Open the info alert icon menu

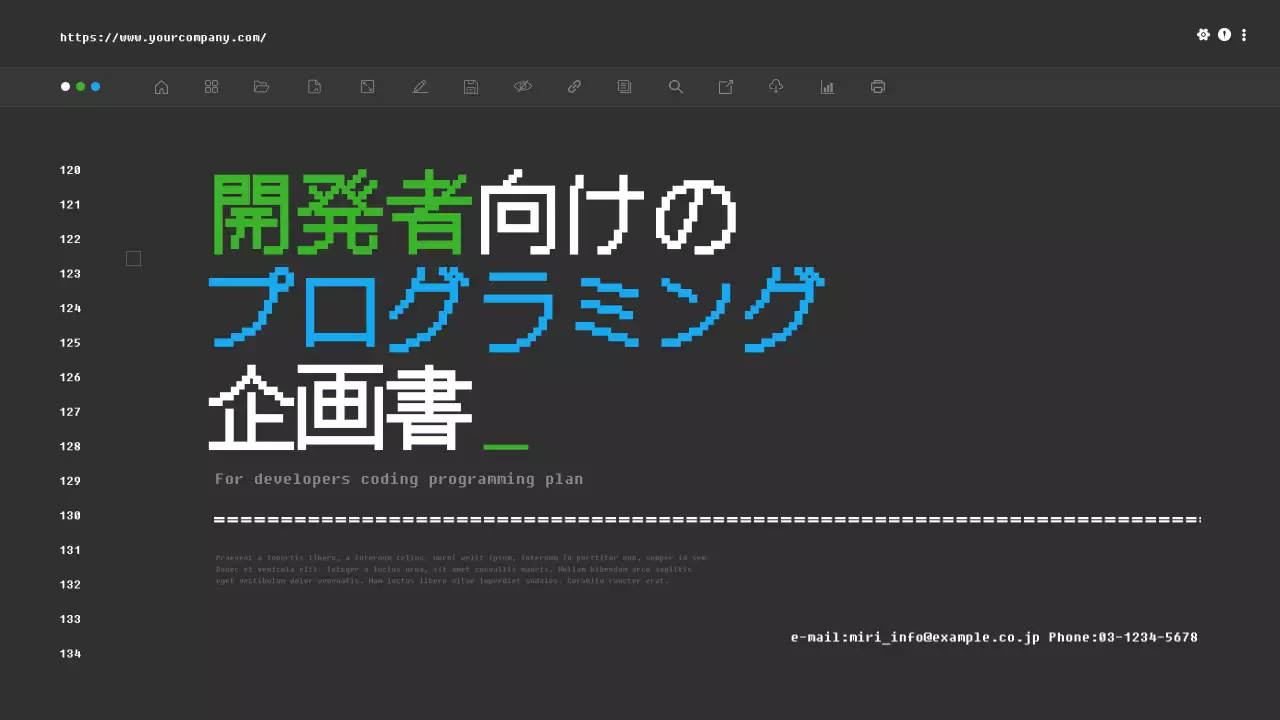point(1223,34)
